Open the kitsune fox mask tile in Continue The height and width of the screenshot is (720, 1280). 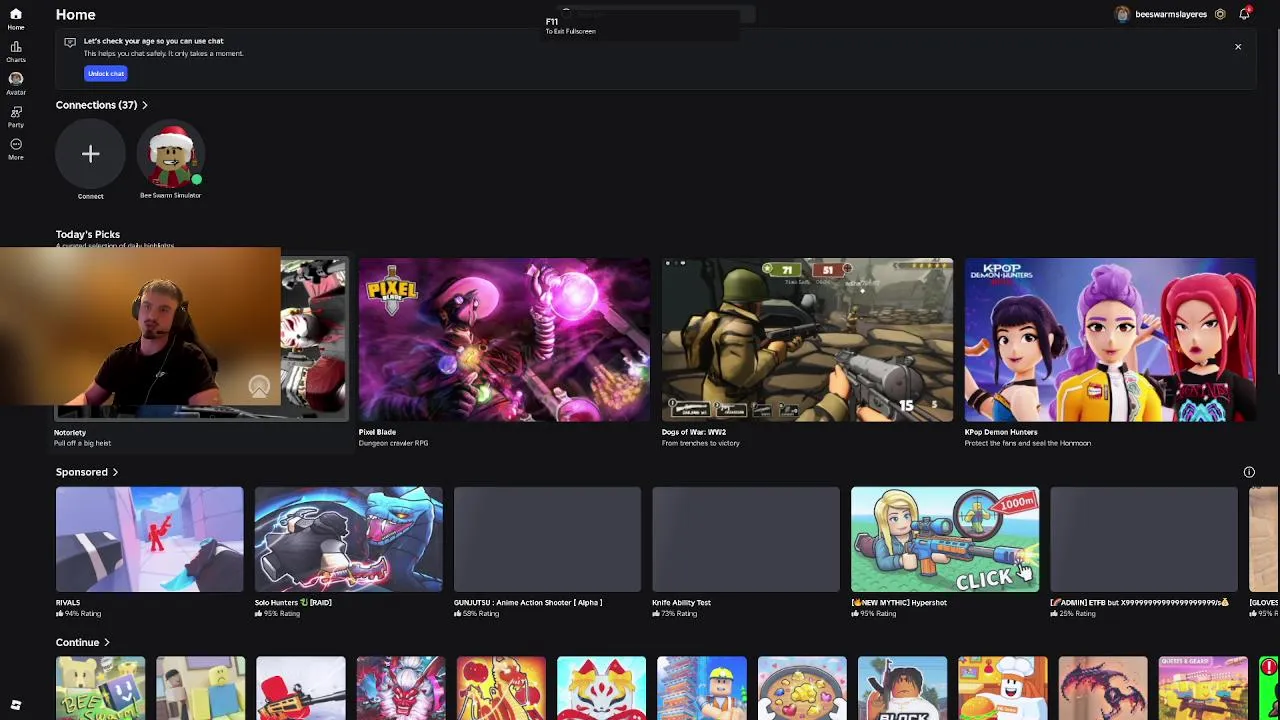point(601,688)
